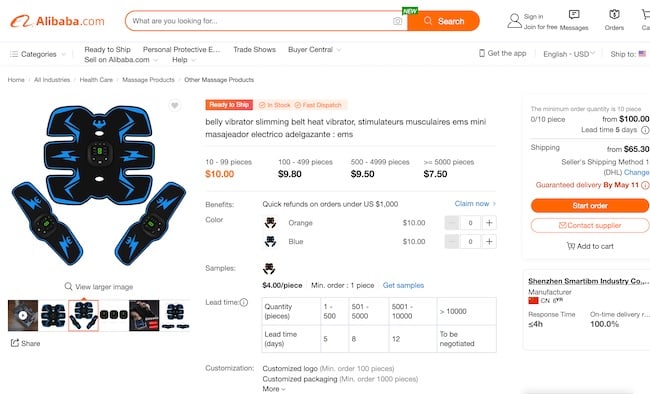
Task: Select the Orange color swatch
Action: click(270, 223)
